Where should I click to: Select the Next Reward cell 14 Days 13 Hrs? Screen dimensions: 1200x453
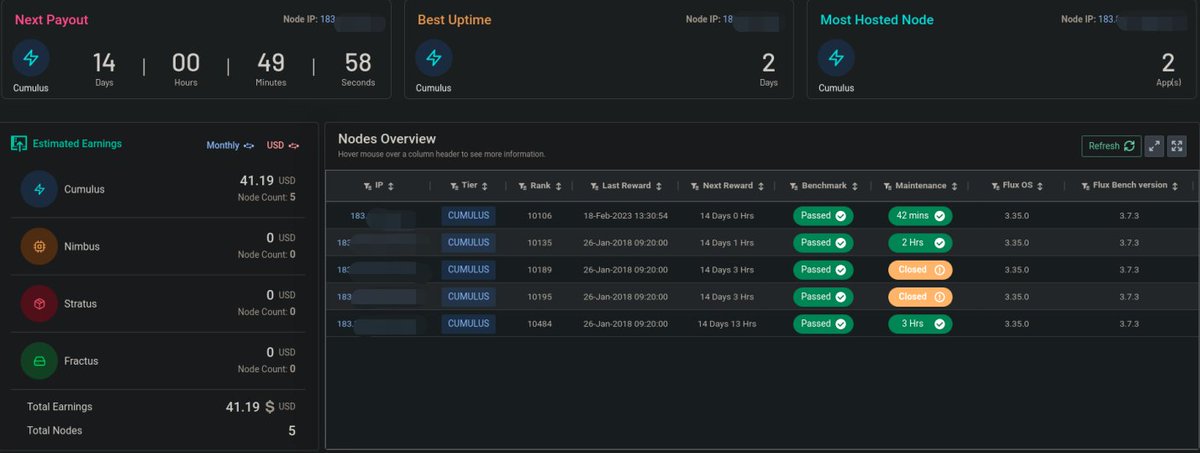726,323
